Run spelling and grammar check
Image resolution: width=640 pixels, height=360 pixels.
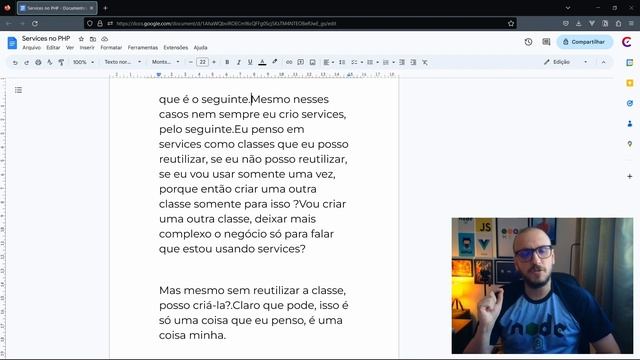[x=49, y=62]
